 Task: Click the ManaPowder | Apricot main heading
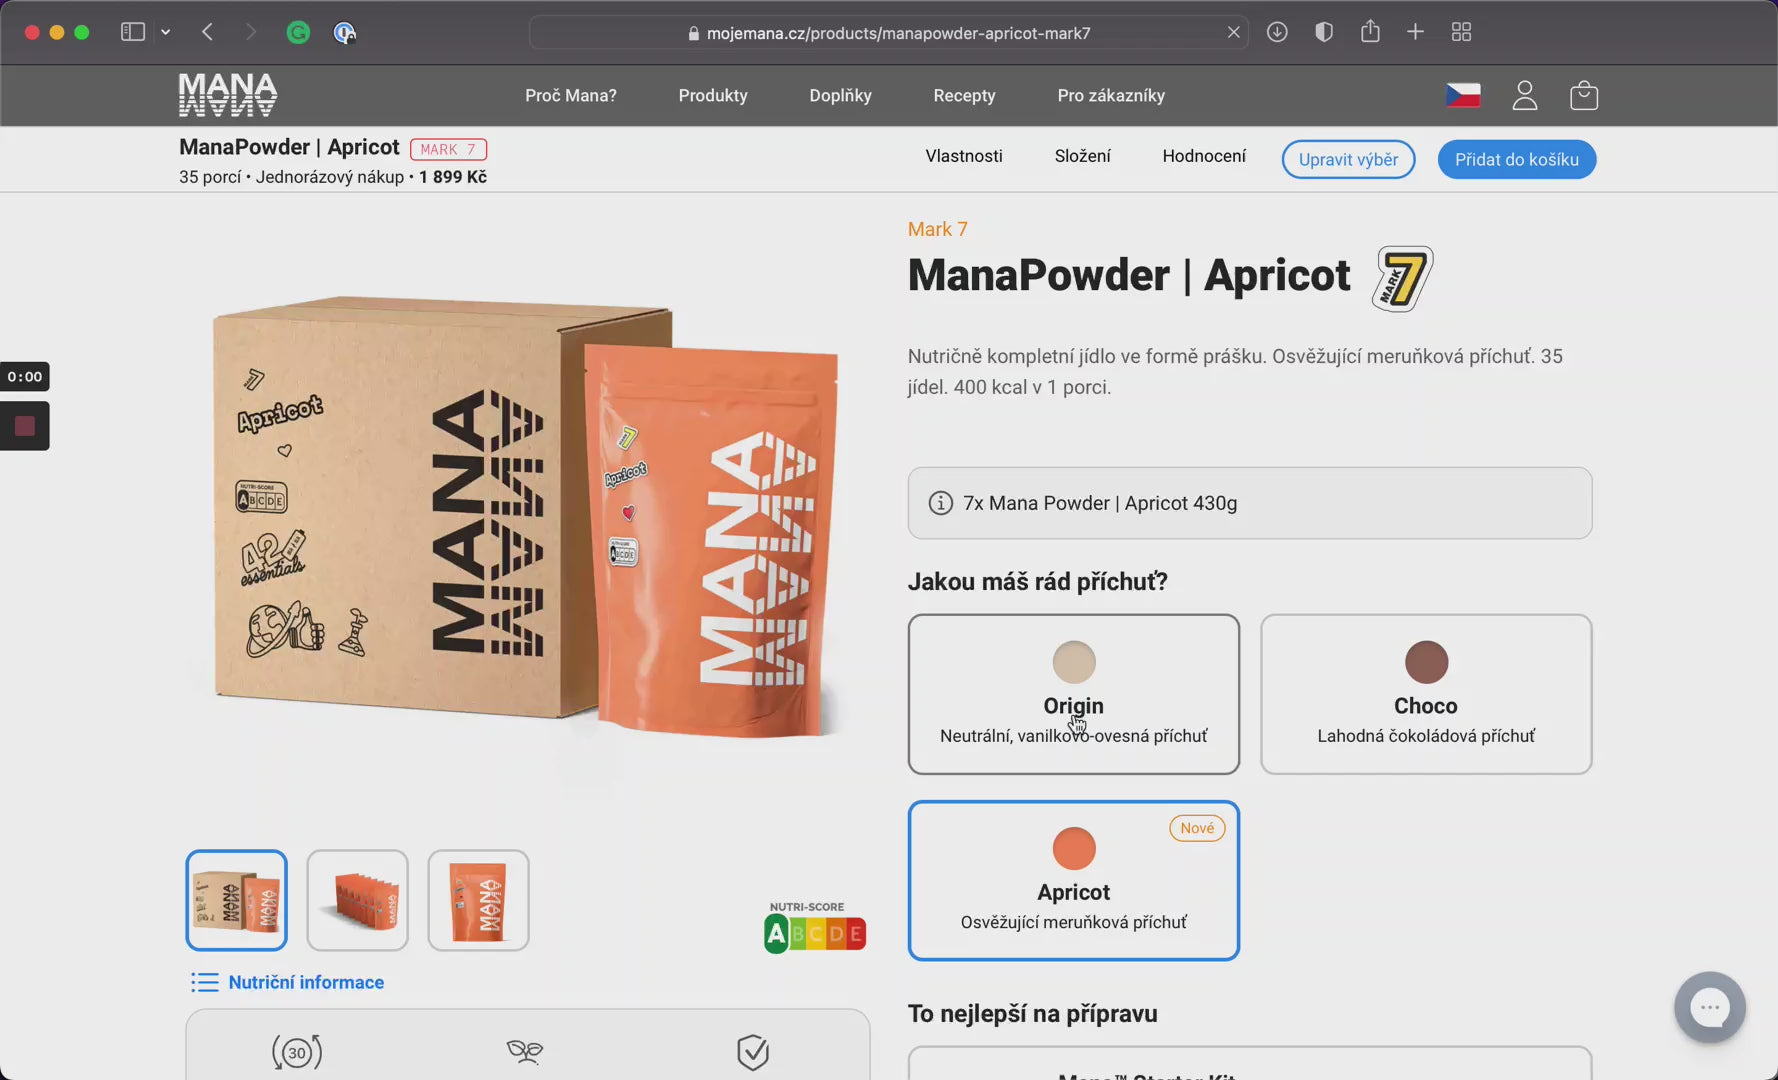pyautogui.click(x=1129, y=276)
